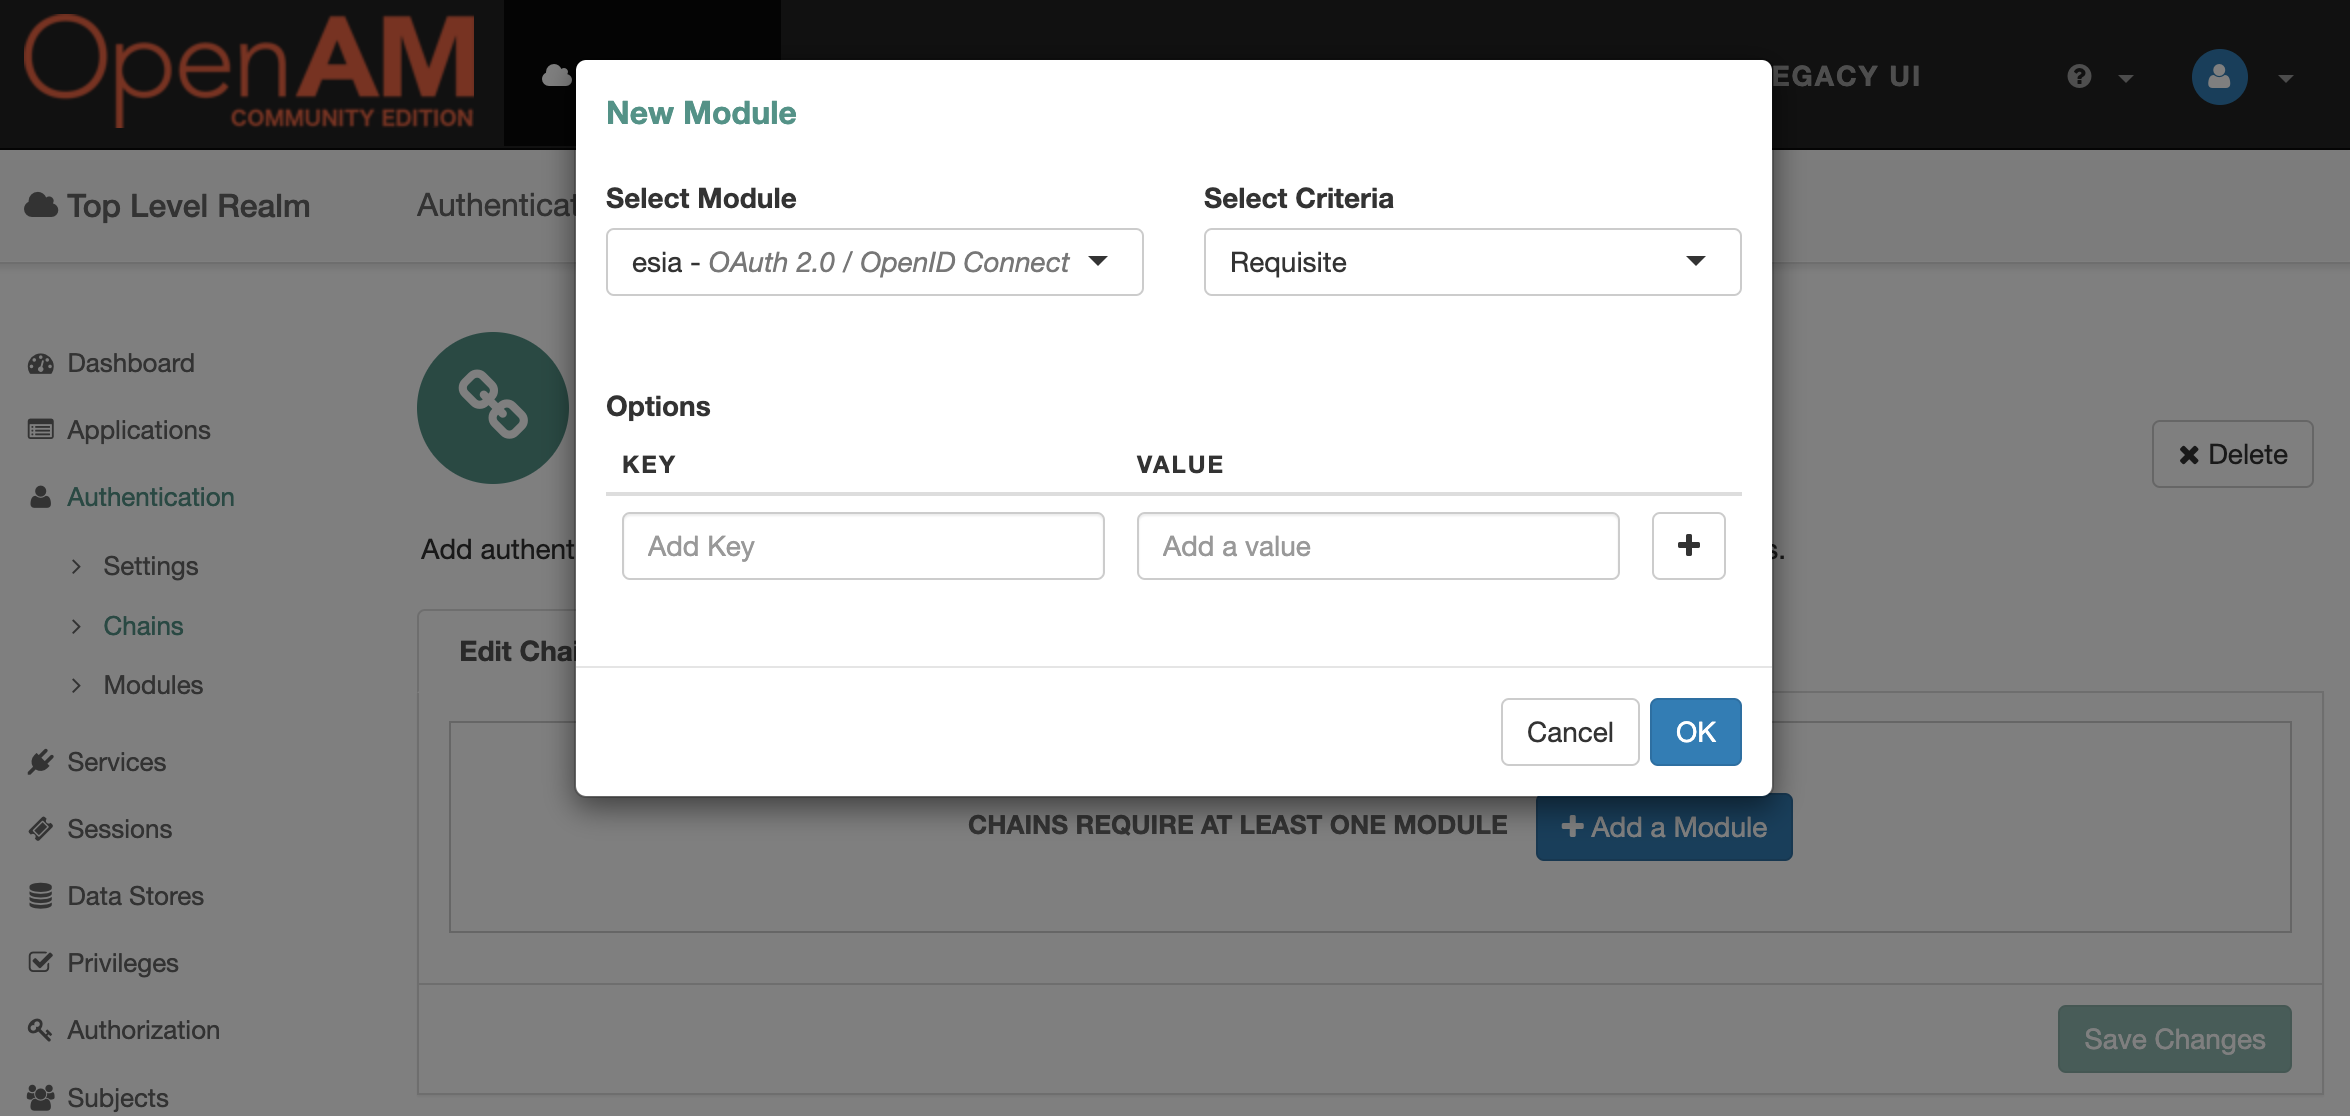2350x1116 pixels.
Task: Expand the Settings item under Authentication
Action: (x=150, y=566)
